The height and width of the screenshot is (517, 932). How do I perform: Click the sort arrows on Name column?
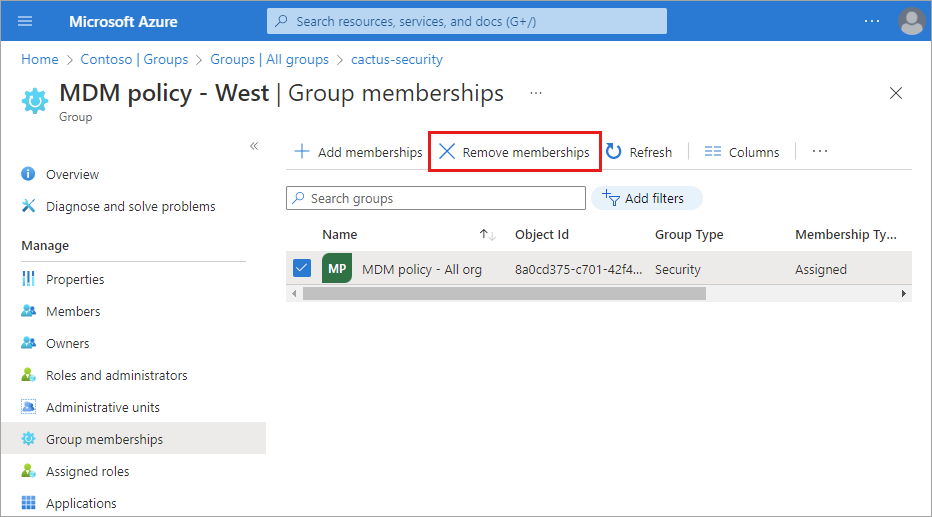coord(487,235)
